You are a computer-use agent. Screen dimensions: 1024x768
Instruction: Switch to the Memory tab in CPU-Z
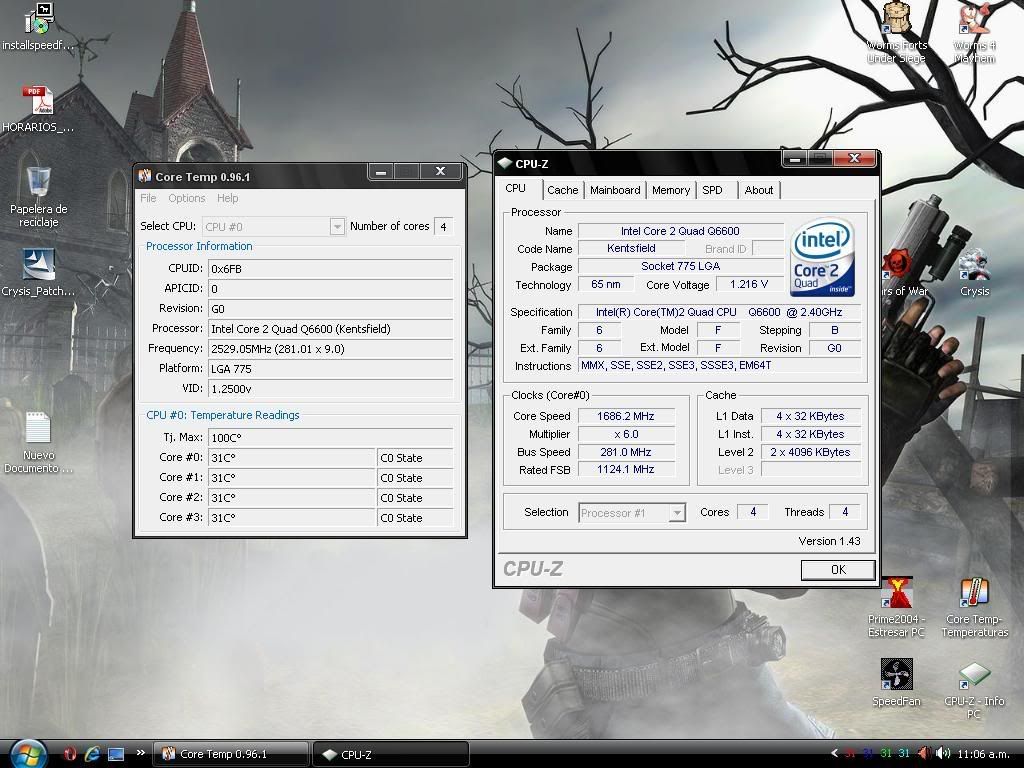tap(671, 190)
